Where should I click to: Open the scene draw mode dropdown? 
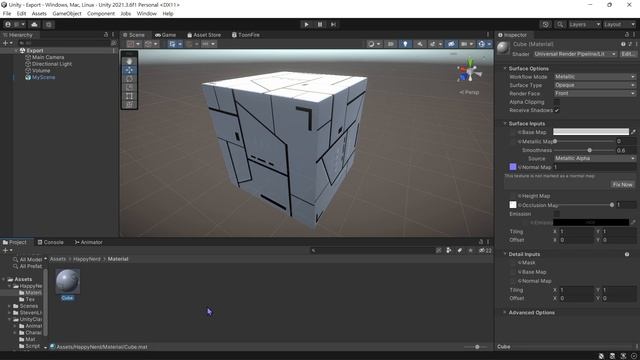click(x=373, y=44)
